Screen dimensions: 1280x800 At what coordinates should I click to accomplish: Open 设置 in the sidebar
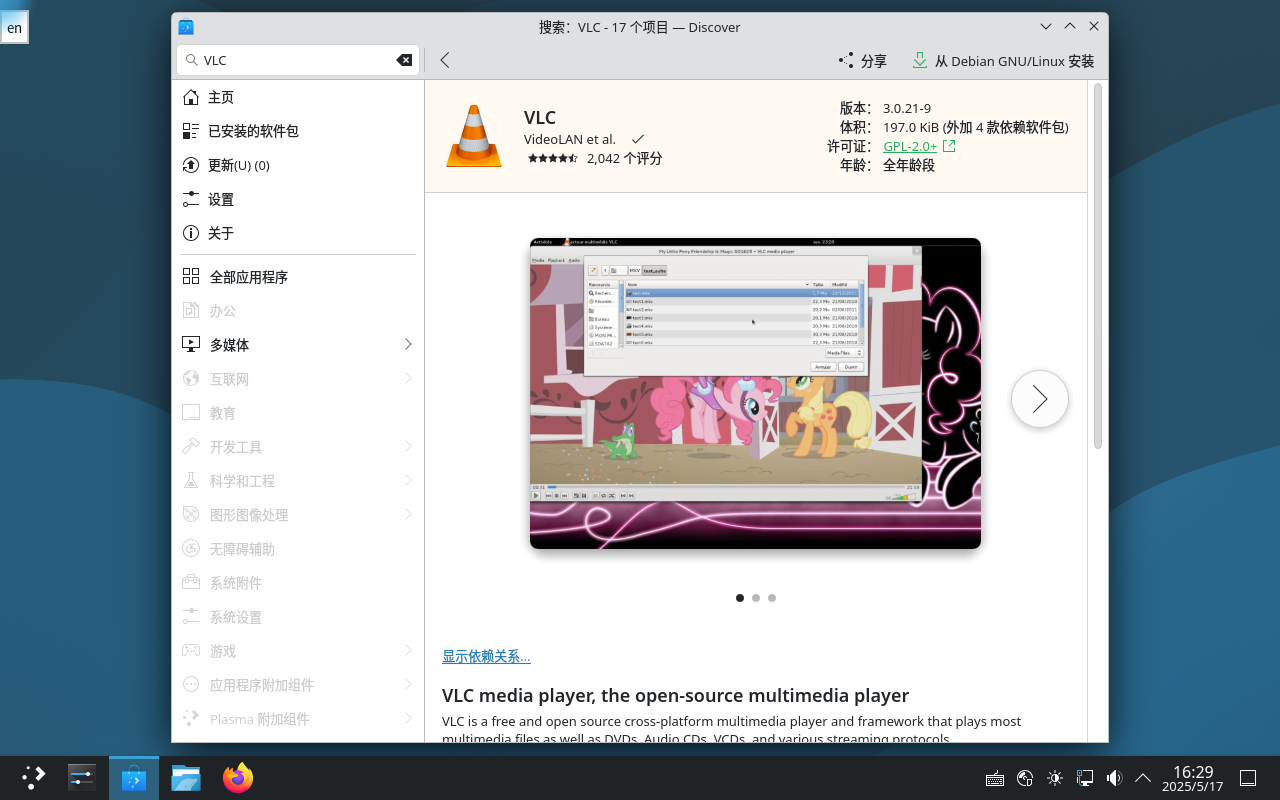pyautogui.click(x=298, y=199)
